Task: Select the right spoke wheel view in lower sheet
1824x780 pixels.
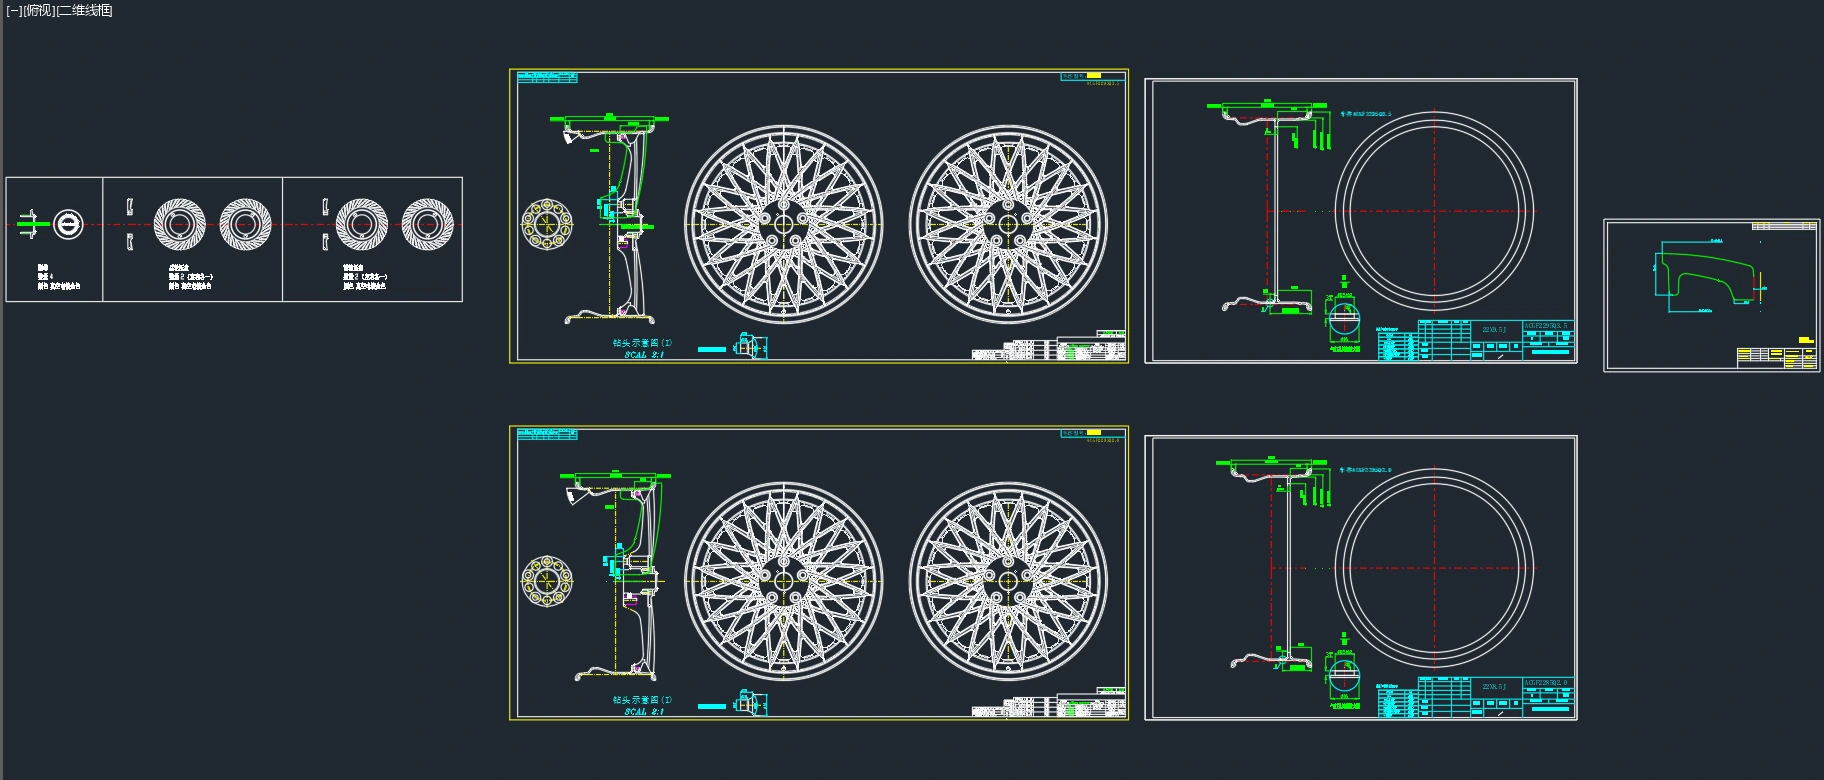Action: (1008, 581)
